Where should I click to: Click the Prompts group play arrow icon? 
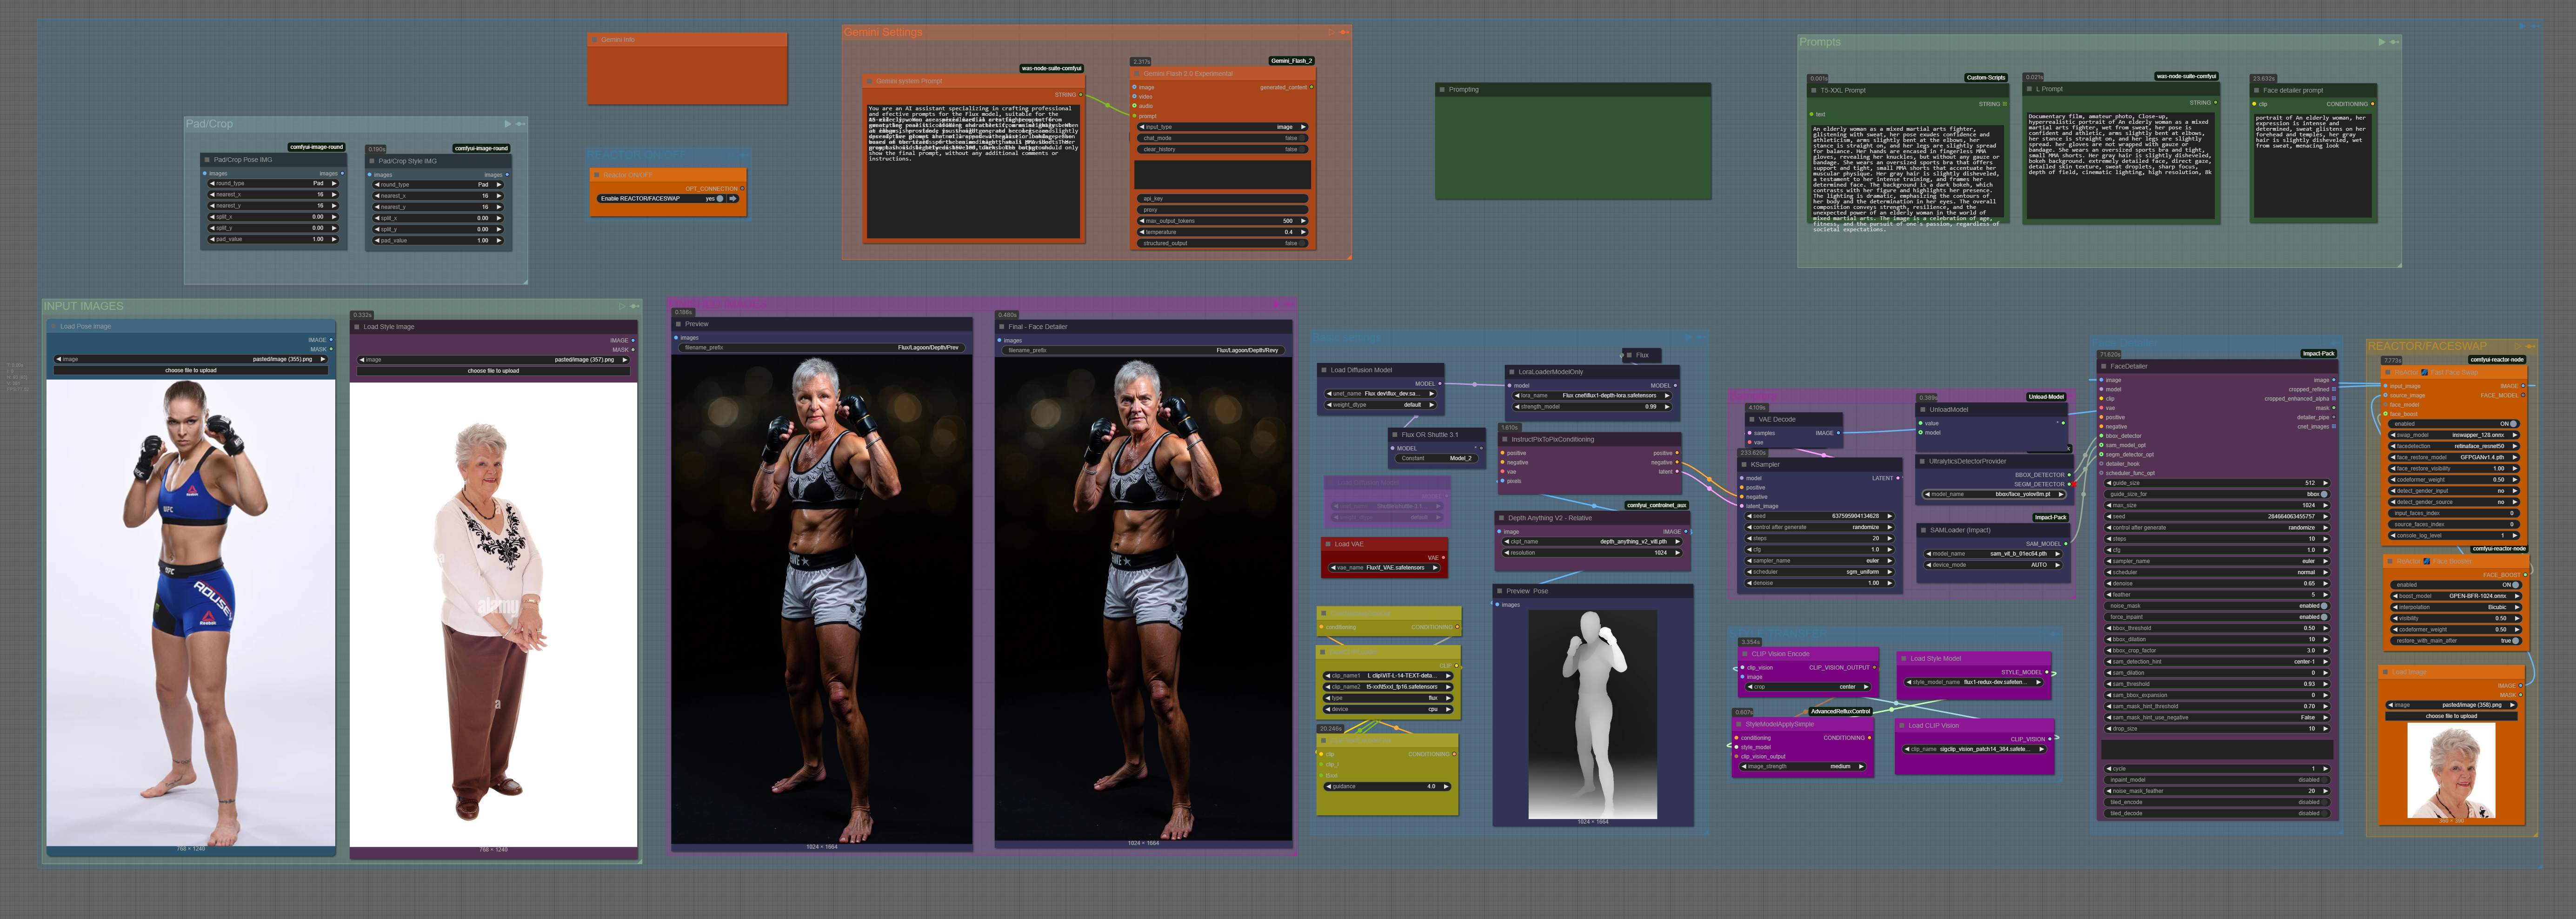(2381, 42)
